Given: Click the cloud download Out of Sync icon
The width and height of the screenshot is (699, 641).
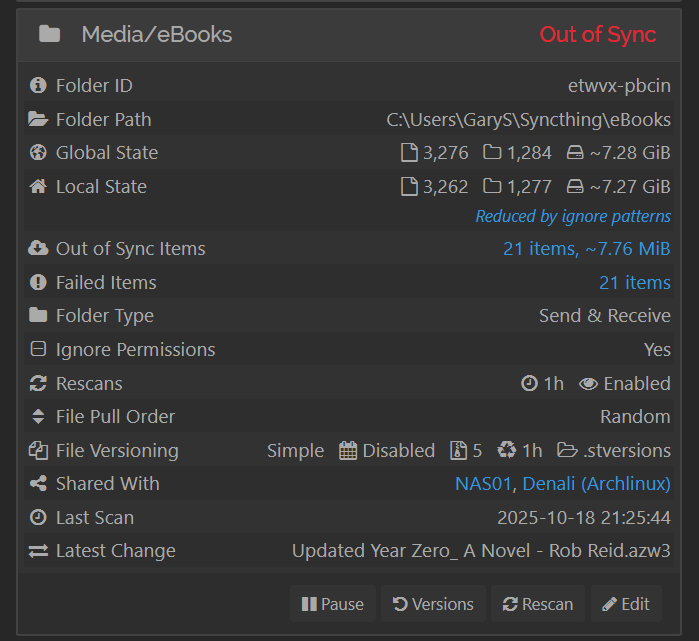Looking at the screenshot, I should tap(38, 249).
